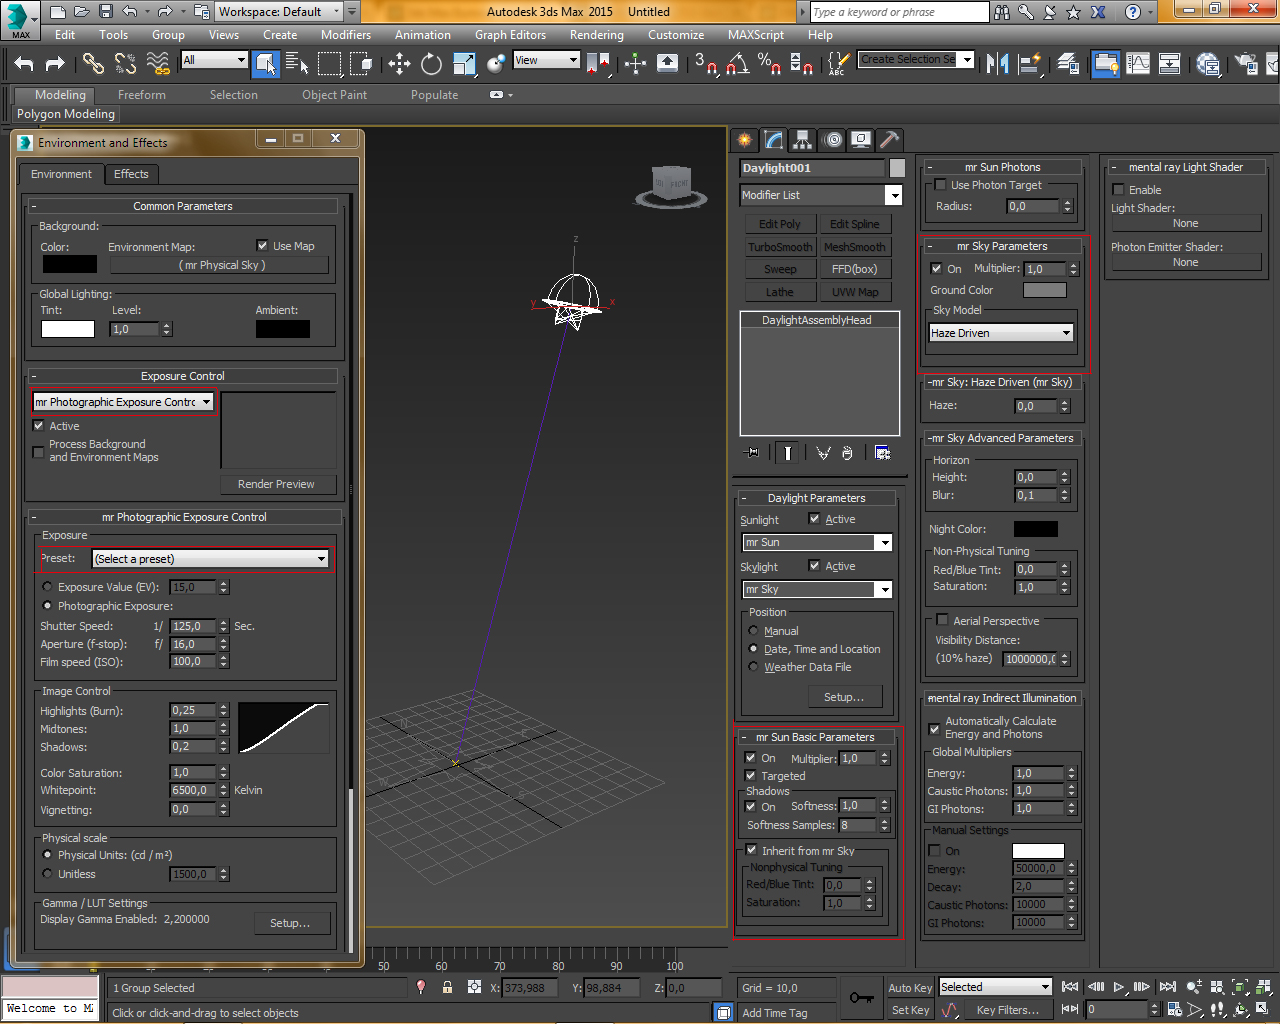Open the Curve Editor icon
The width and height of the screenshot is (1280, 1024).
[x=1138, y=64]
